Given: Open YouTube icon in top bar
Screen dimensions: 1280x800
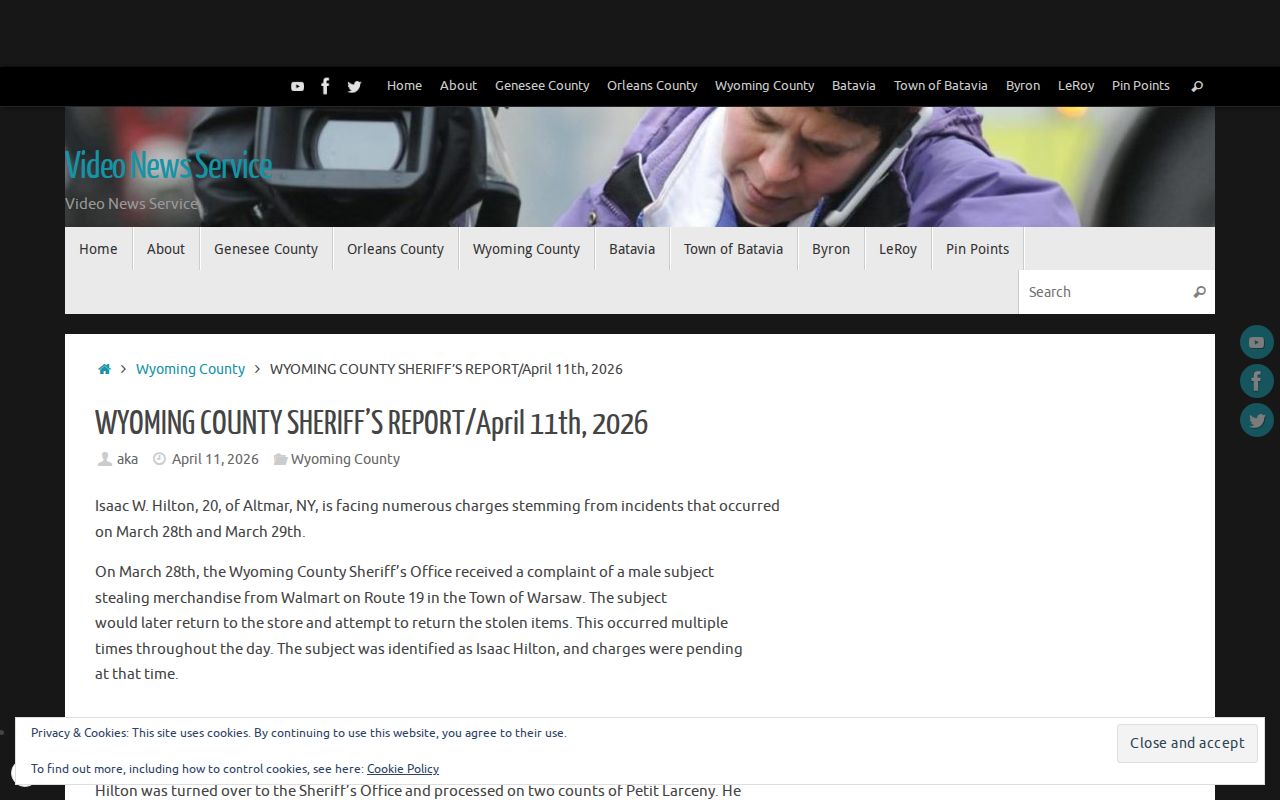Looking at the screenshot, I should pyautogui.click(x=297, y=86).
